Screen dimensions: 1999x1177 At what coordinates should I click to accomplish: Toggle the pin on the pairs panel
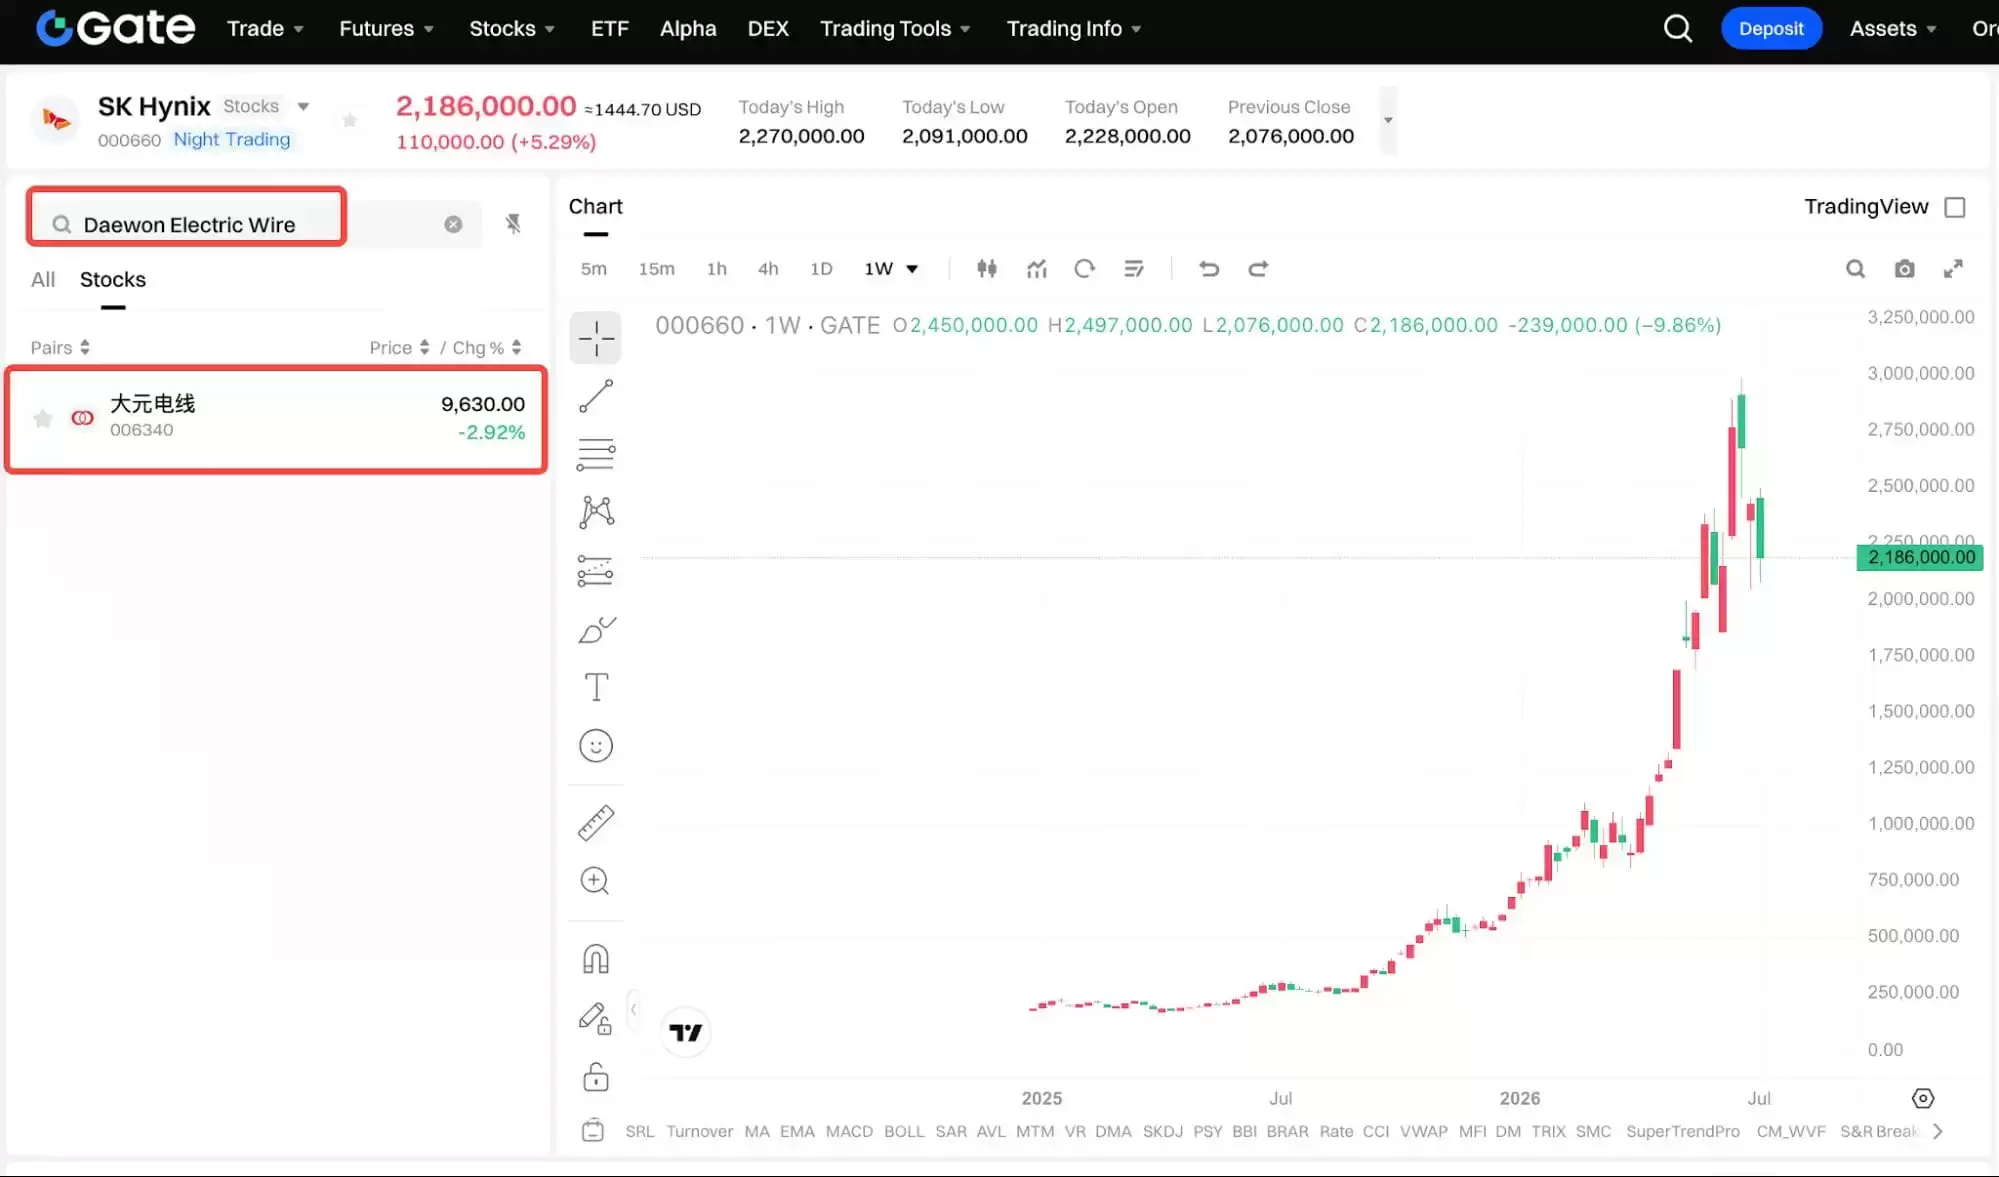[x=513, y=223]
